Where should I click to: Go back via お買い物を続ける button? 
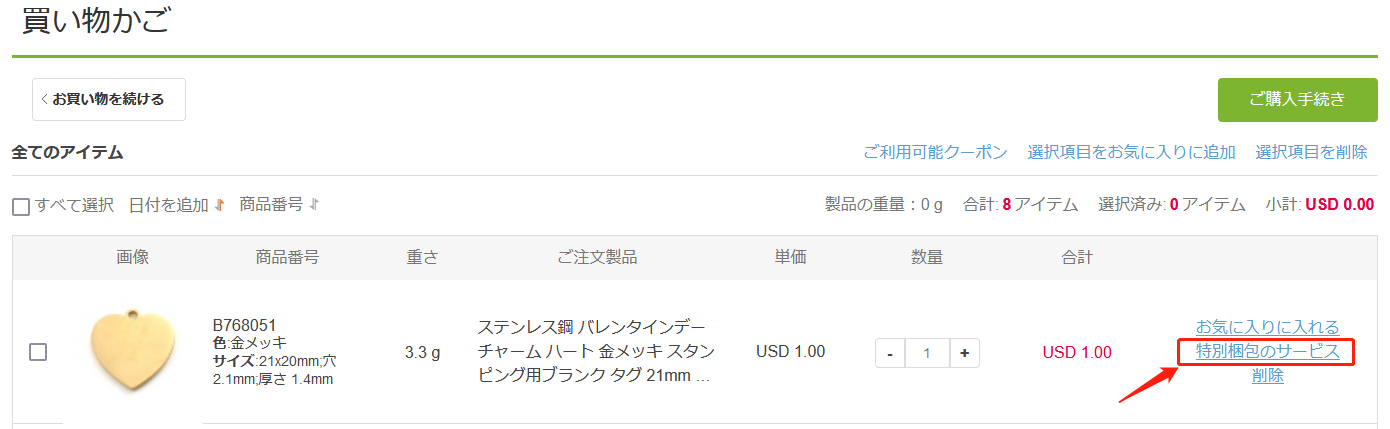tap(109, 99)
